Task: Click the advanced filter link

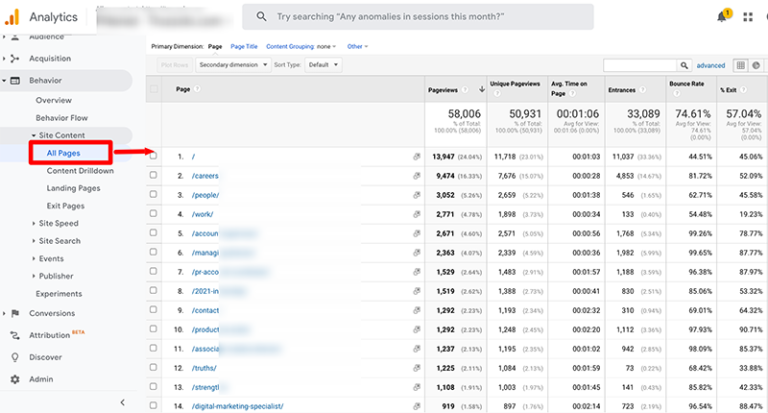Action: click(711, 65)
